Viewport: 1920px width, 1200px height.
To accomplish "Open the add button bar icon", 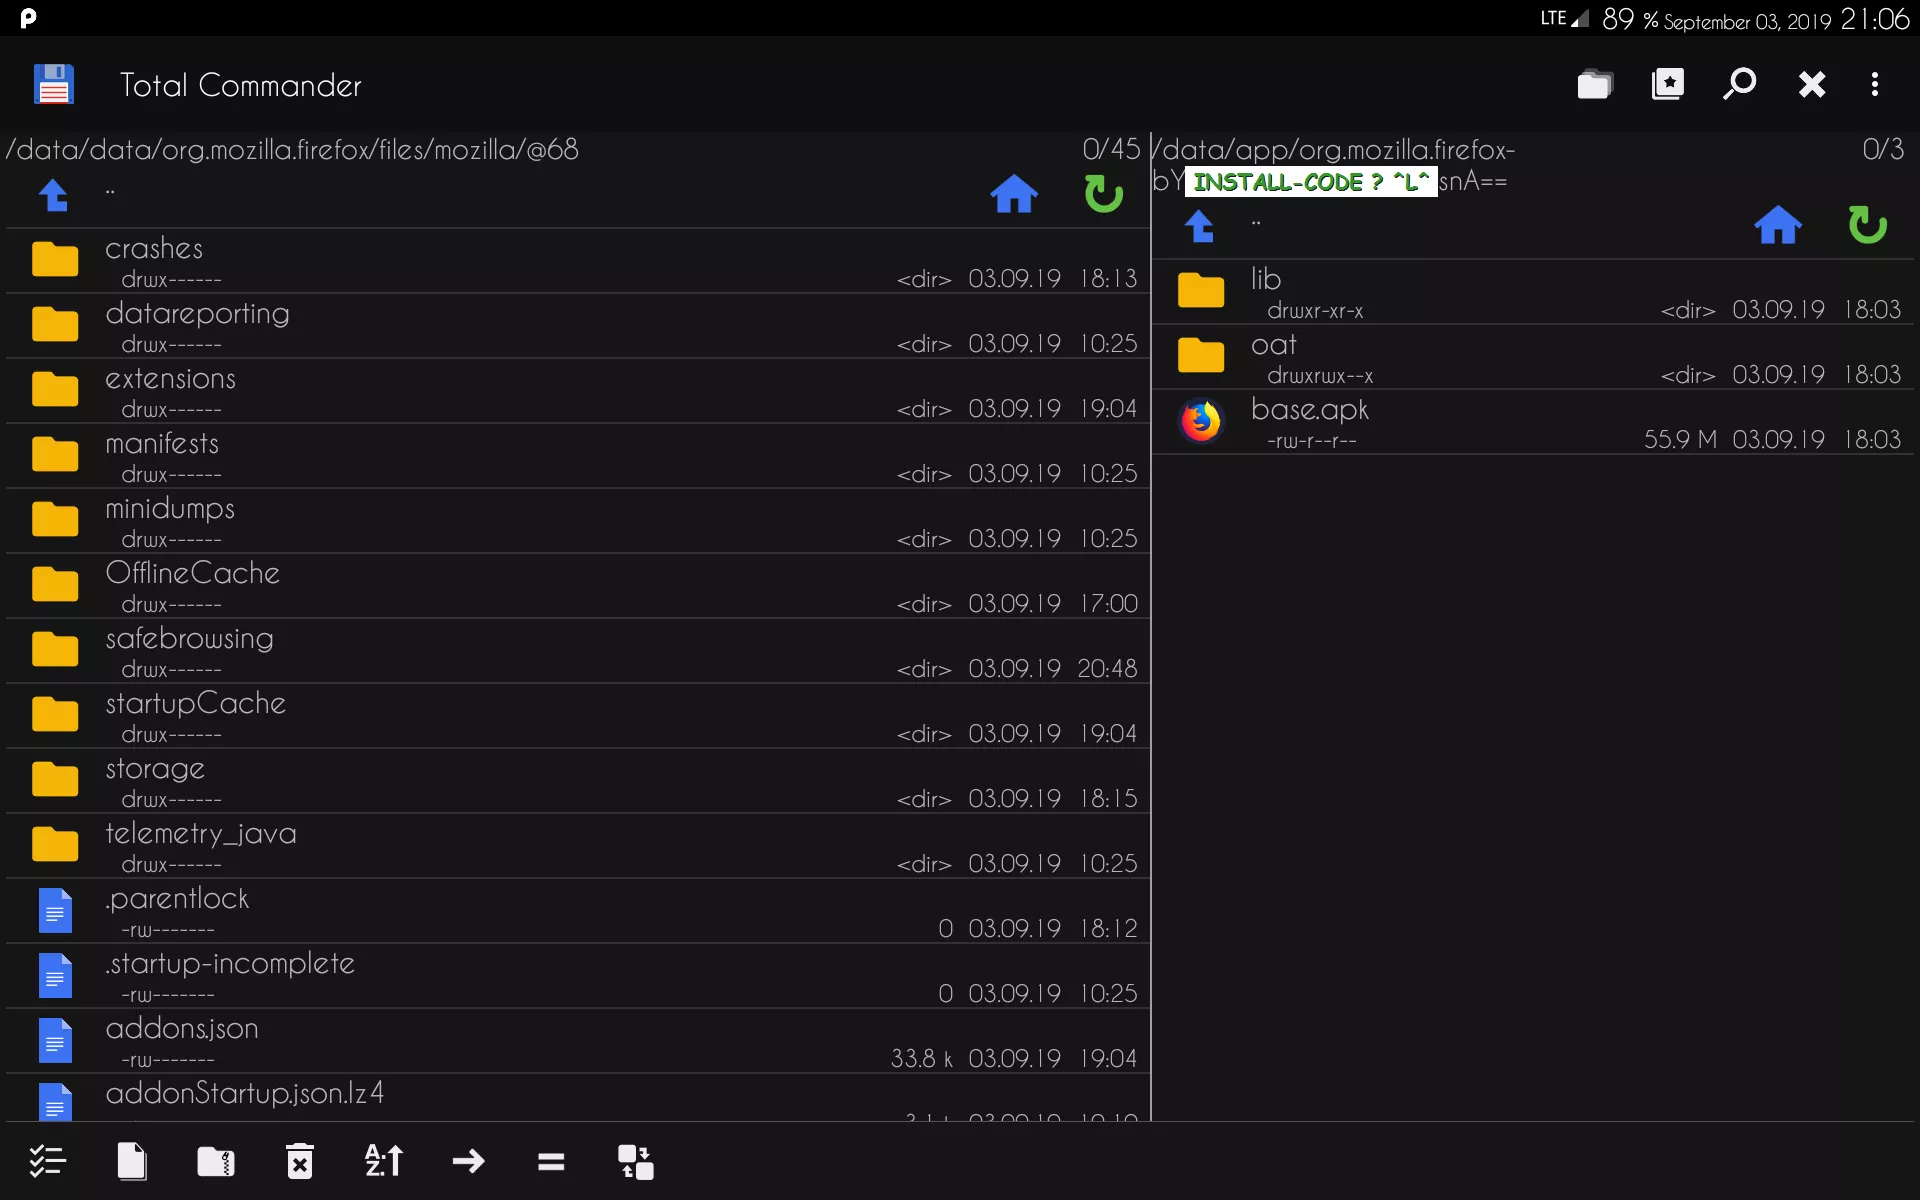I will tap(635, 1161).
